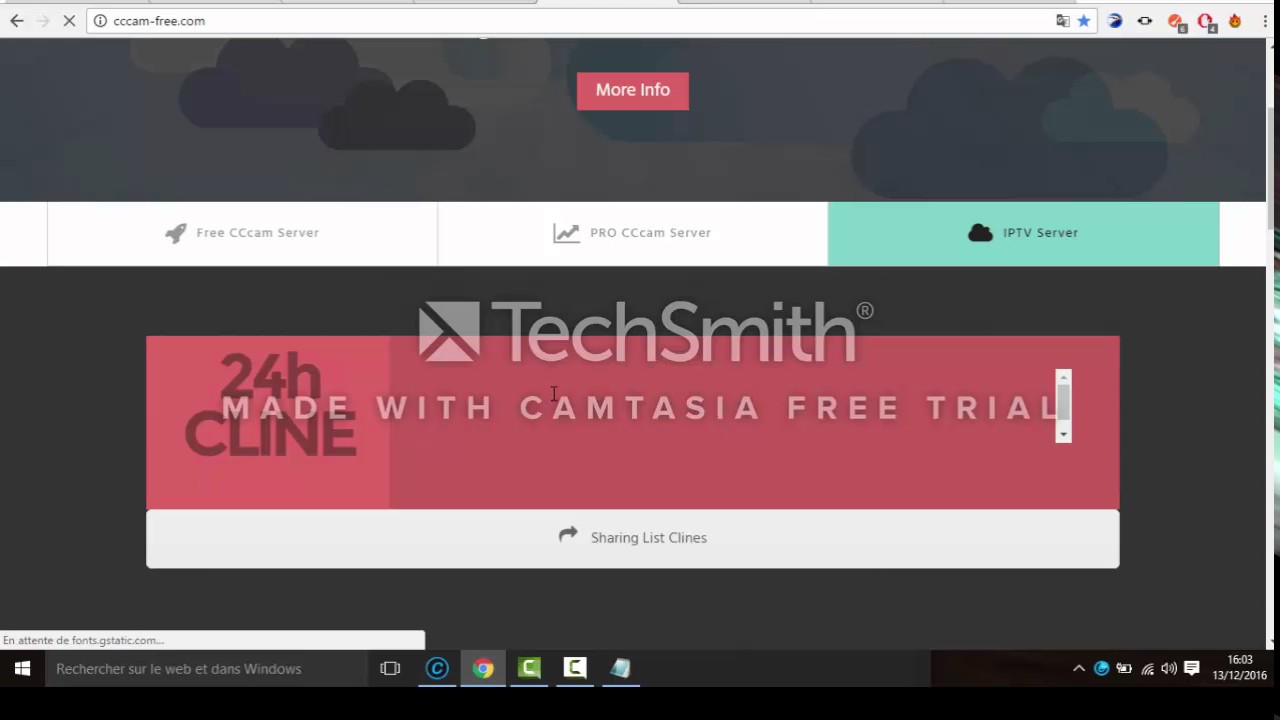Screen dimensions: 1280x720
Task: Stop page loading with the X button
Action: point(69,20)
